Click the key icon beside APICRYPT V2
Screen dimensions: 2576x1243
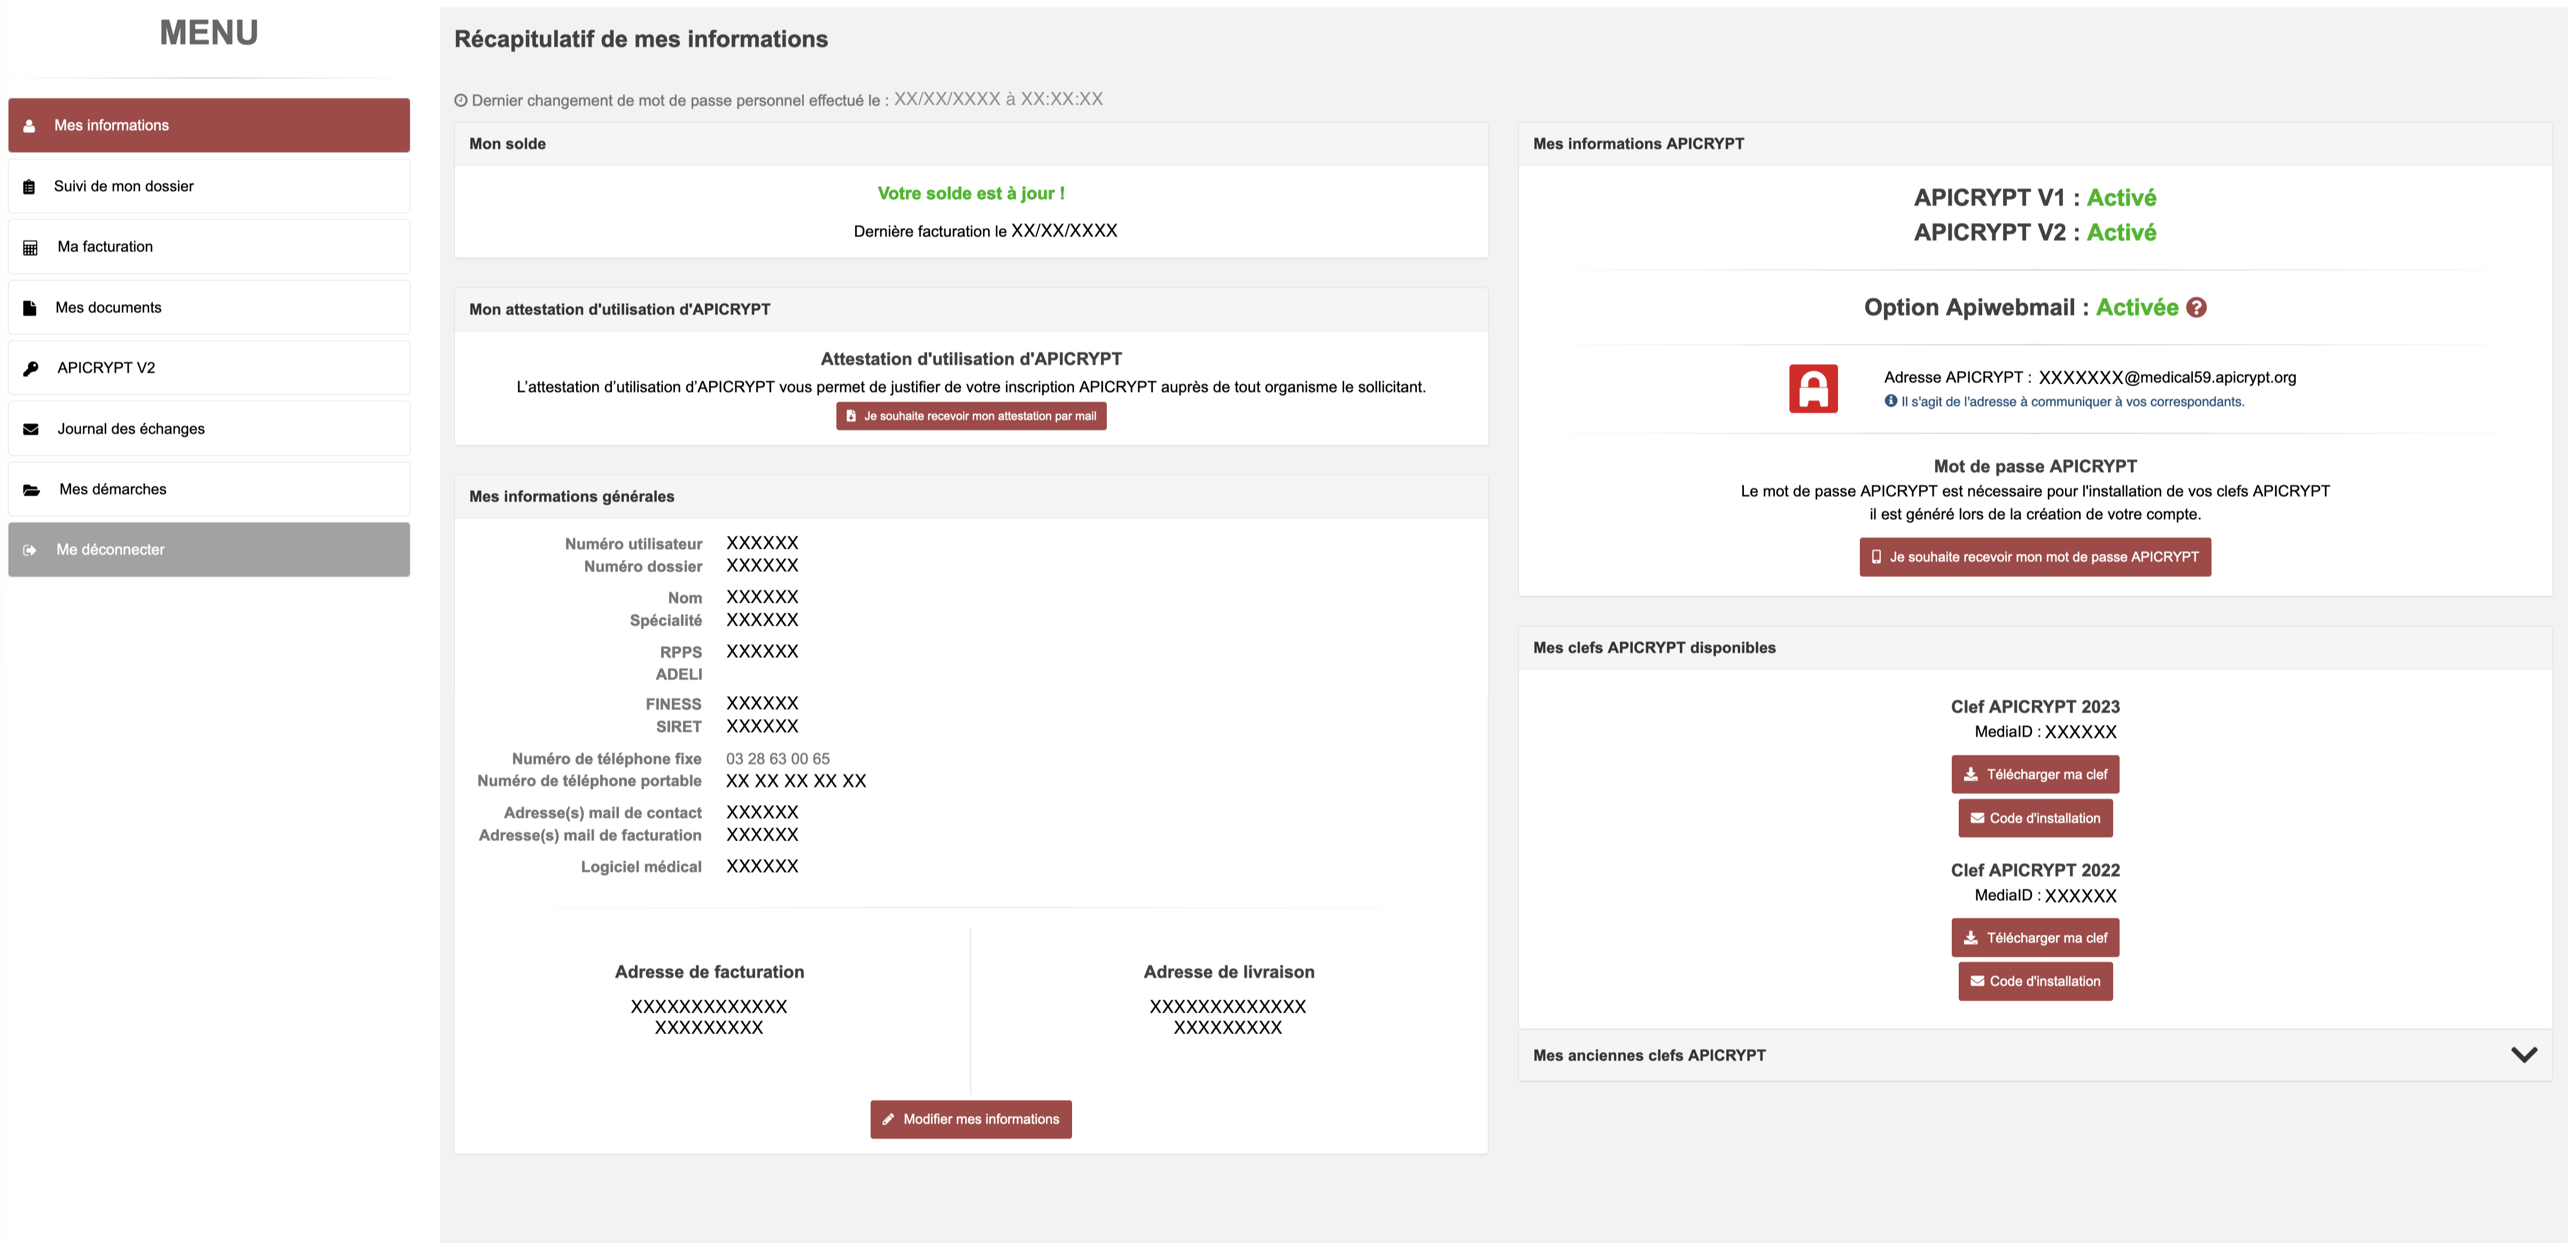click(30, 368)
